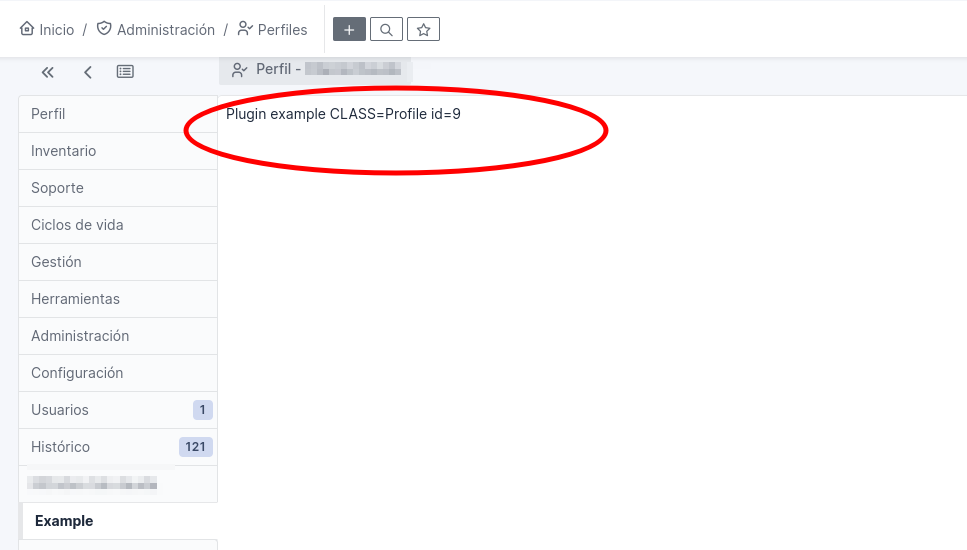Open search via magnifier icon
Viewport: 967px width, 550px height.
tap(386, 29)
